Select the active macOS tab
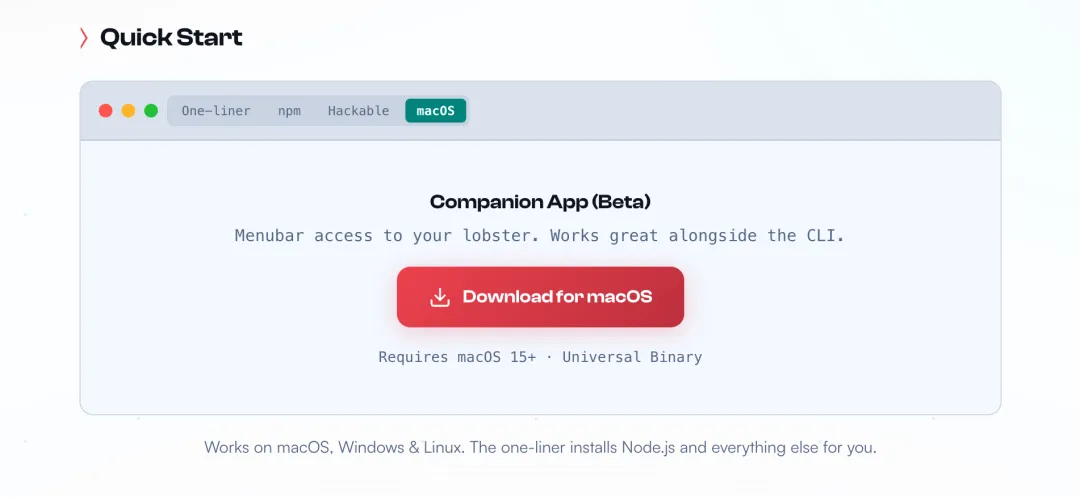The width and height of the screenshot is (1080, 497). [435, 111]
